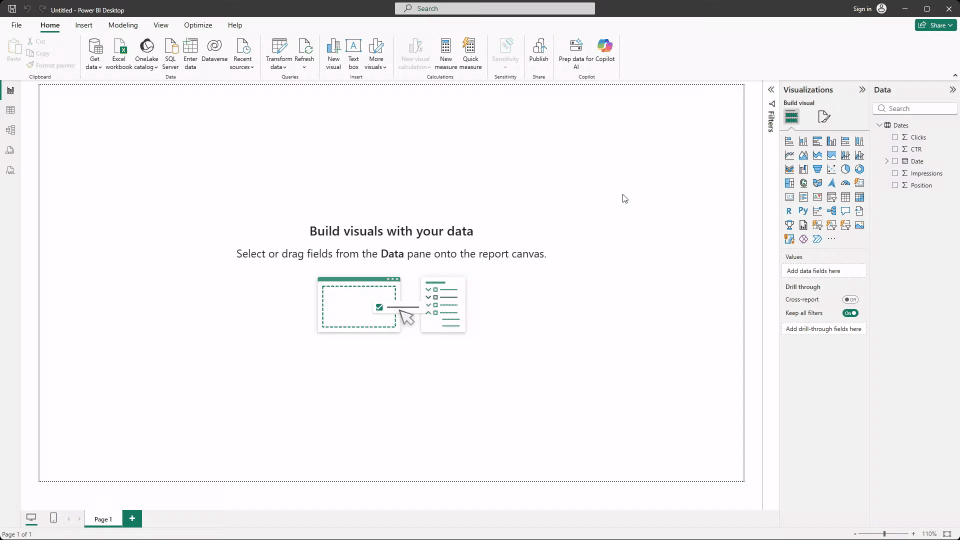960x540 pixels.
Task: Insert a Text box
Action: point(353,54)
